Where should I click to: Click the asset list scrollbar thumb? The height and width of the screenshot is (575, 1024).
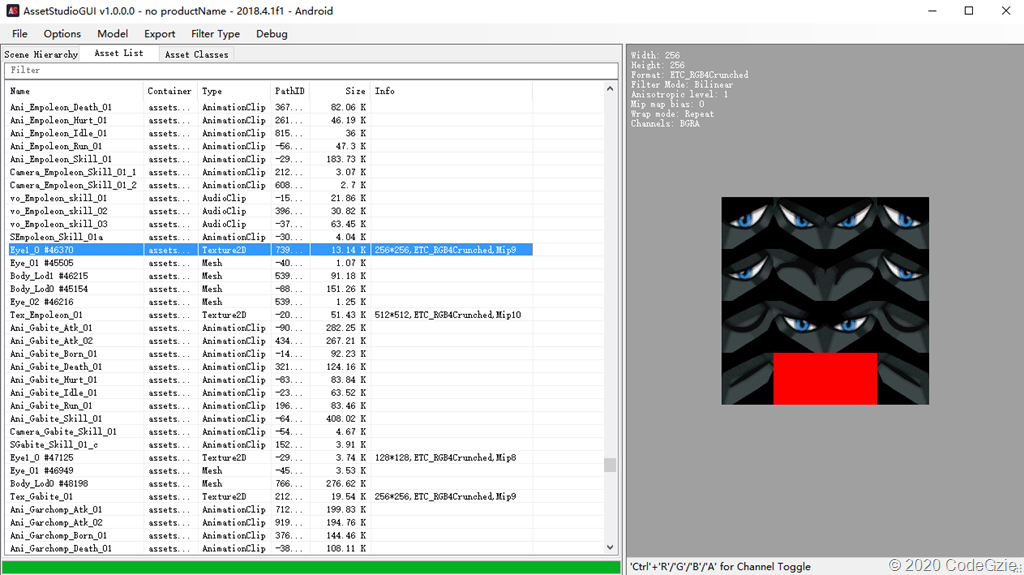610,465
